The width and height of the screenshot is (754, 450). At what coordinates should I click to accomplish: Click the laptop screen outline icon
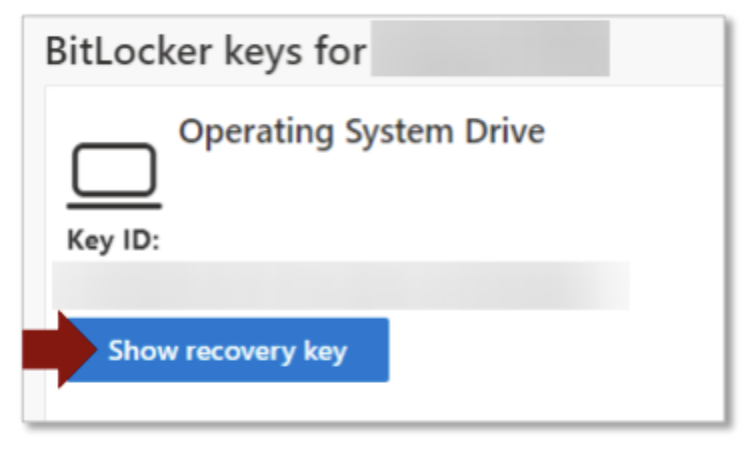(114, 170)
